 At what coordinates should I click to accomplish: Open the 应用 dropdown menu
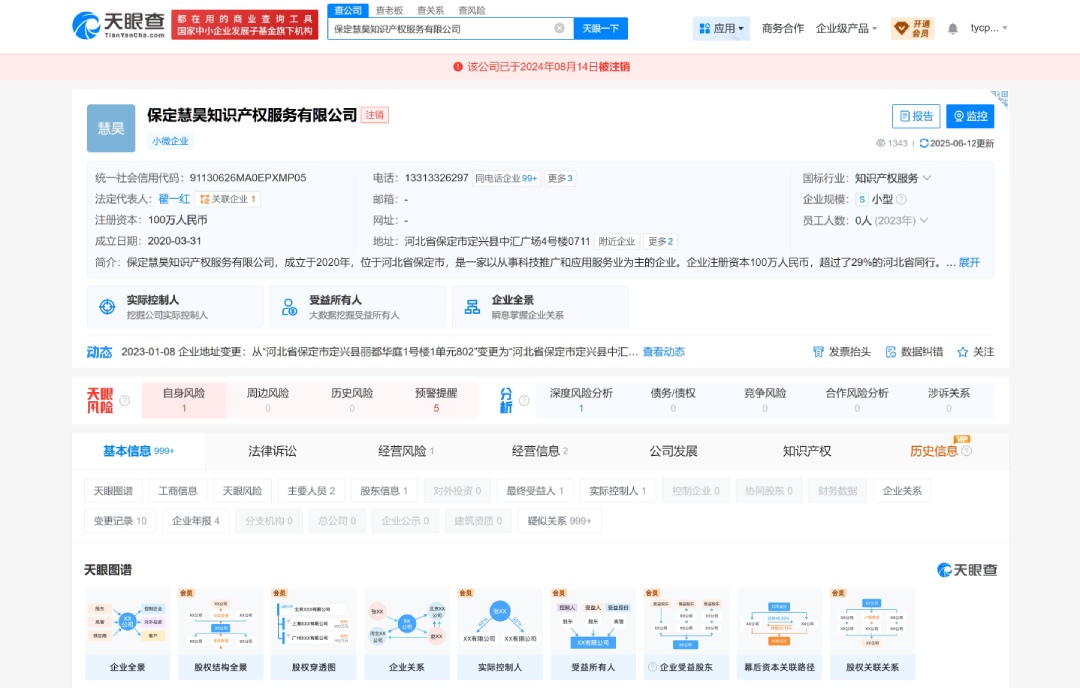coord(721,28)
